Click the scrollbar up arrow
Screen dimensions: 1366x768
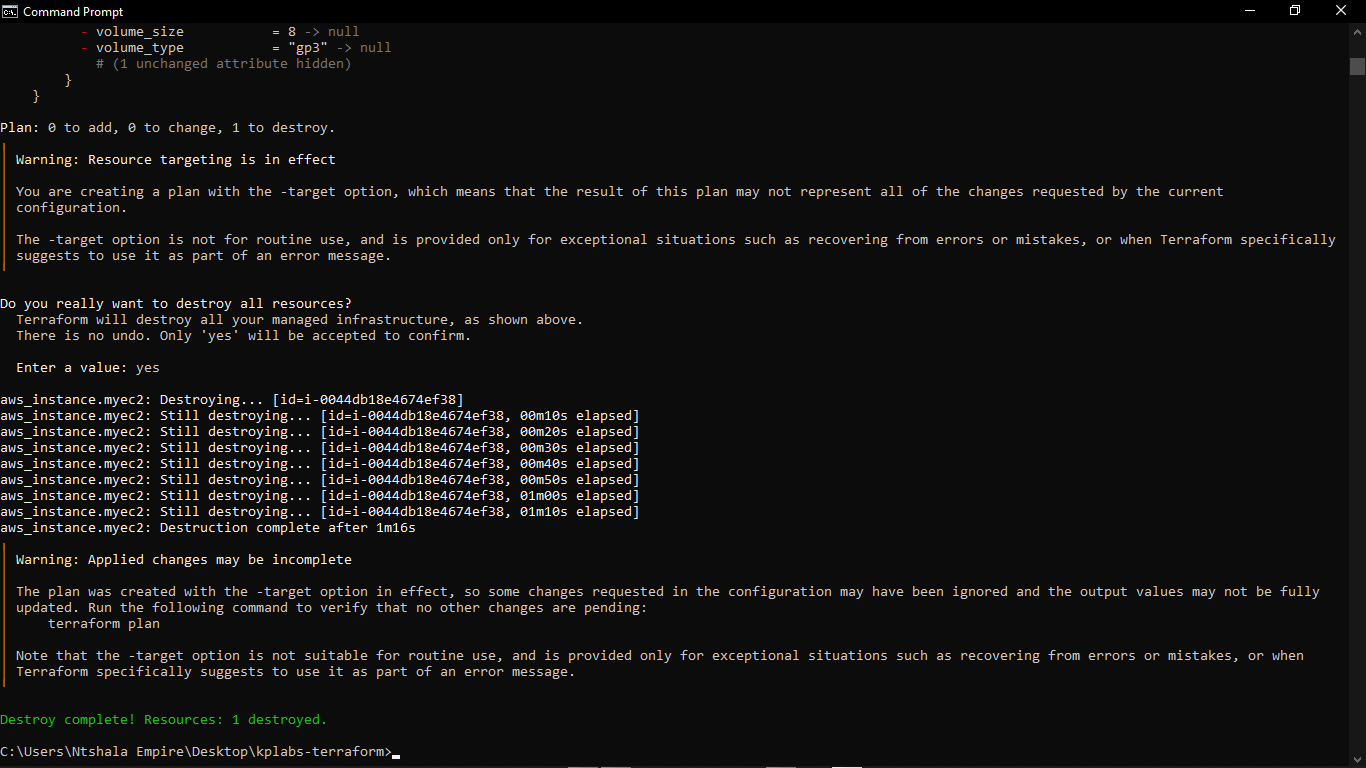pyautogui.click(x=1357, y=31)
